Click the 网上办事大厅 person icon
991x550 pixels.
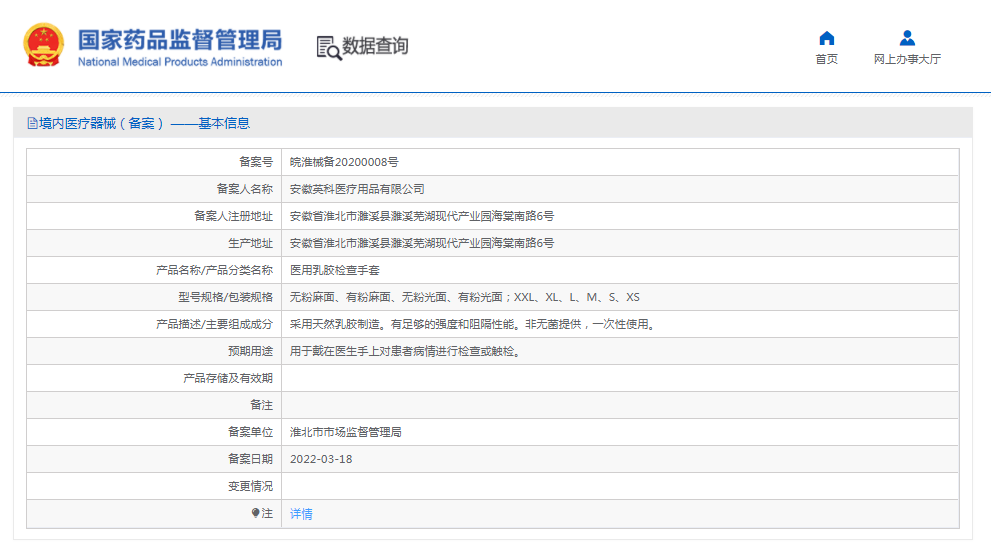907,38
